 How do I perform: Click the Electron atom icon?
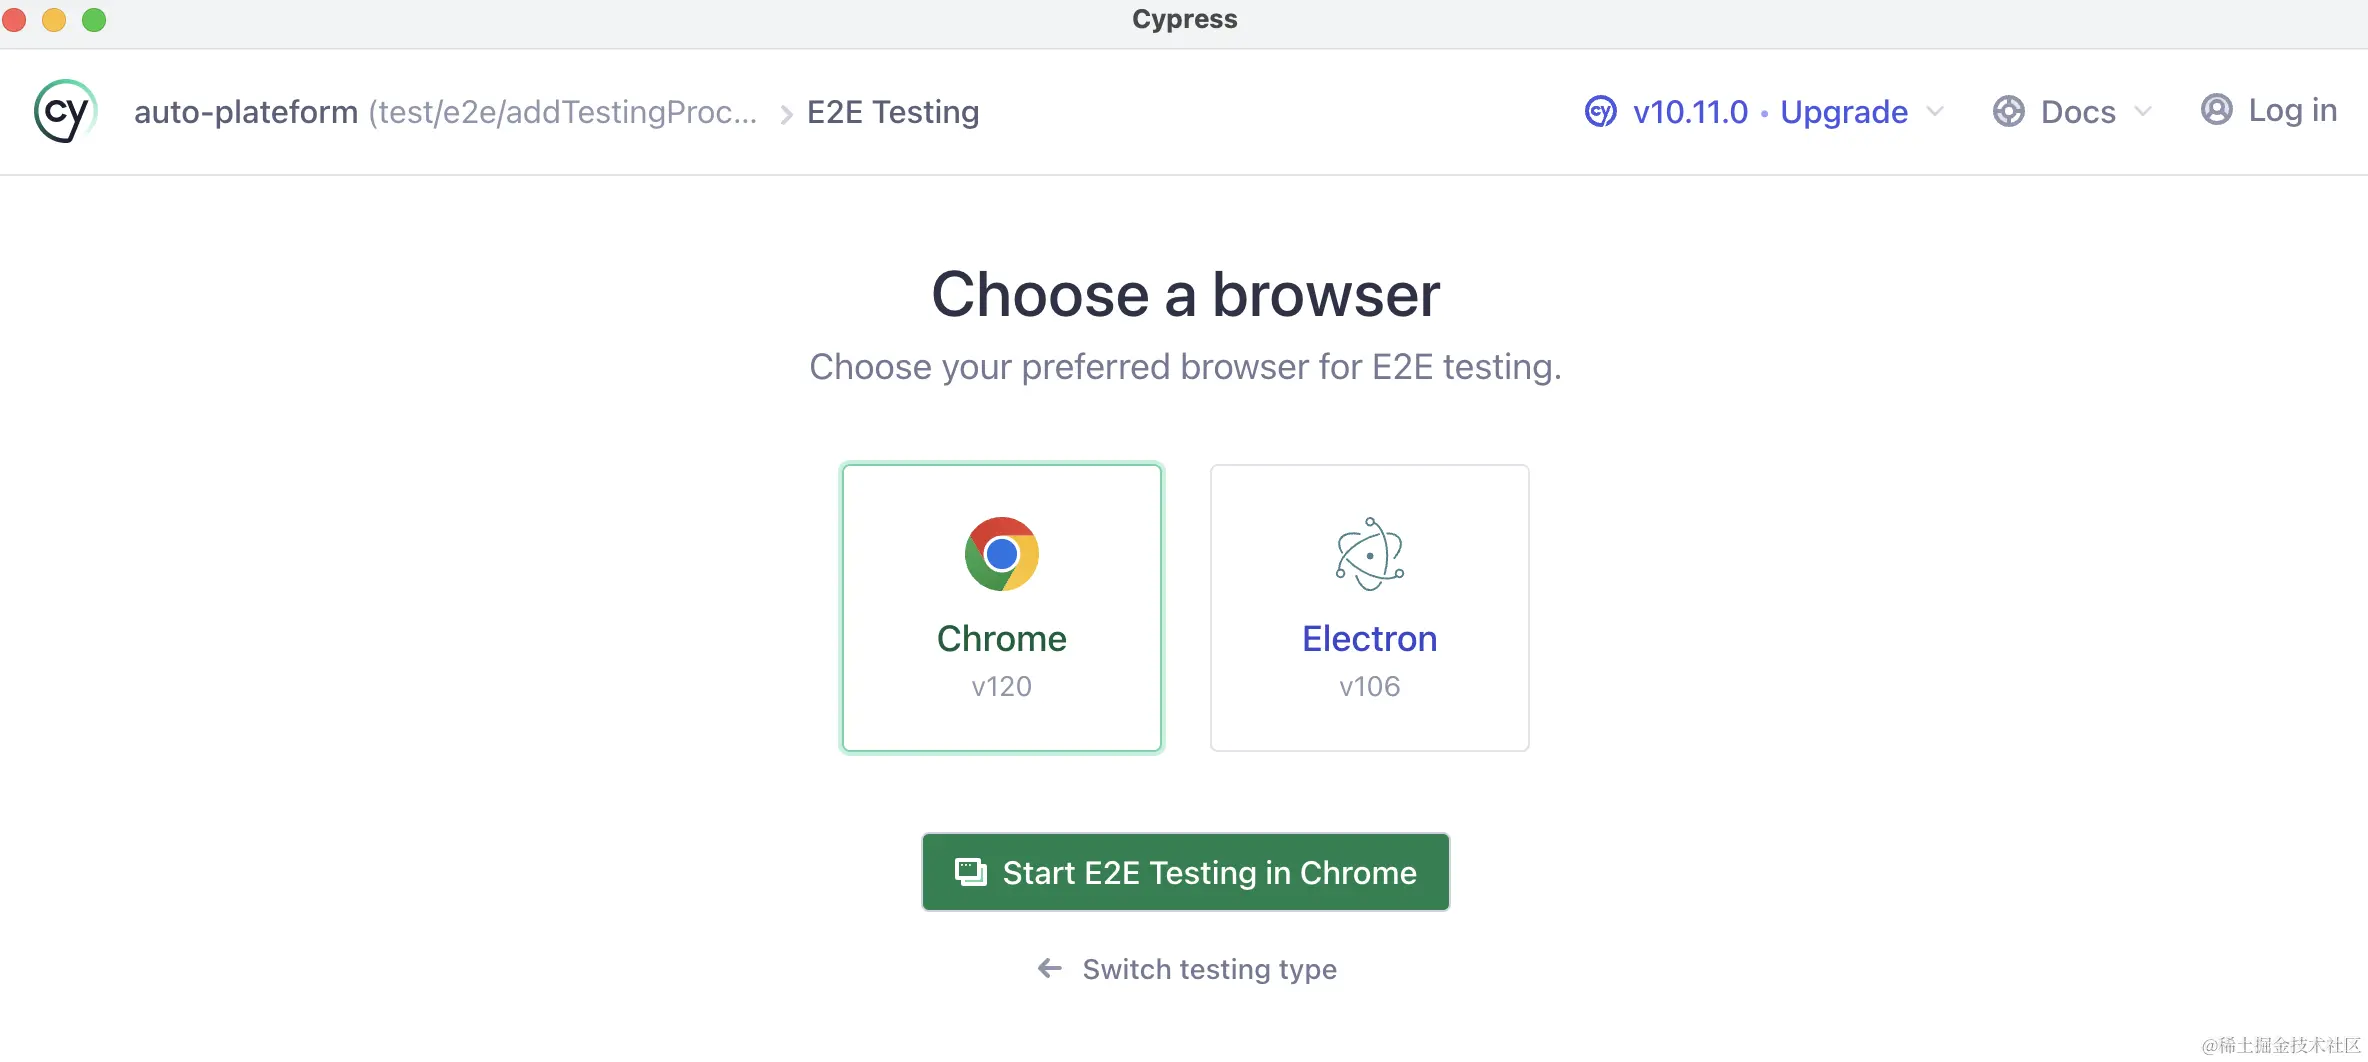[x=1369, y=554]
